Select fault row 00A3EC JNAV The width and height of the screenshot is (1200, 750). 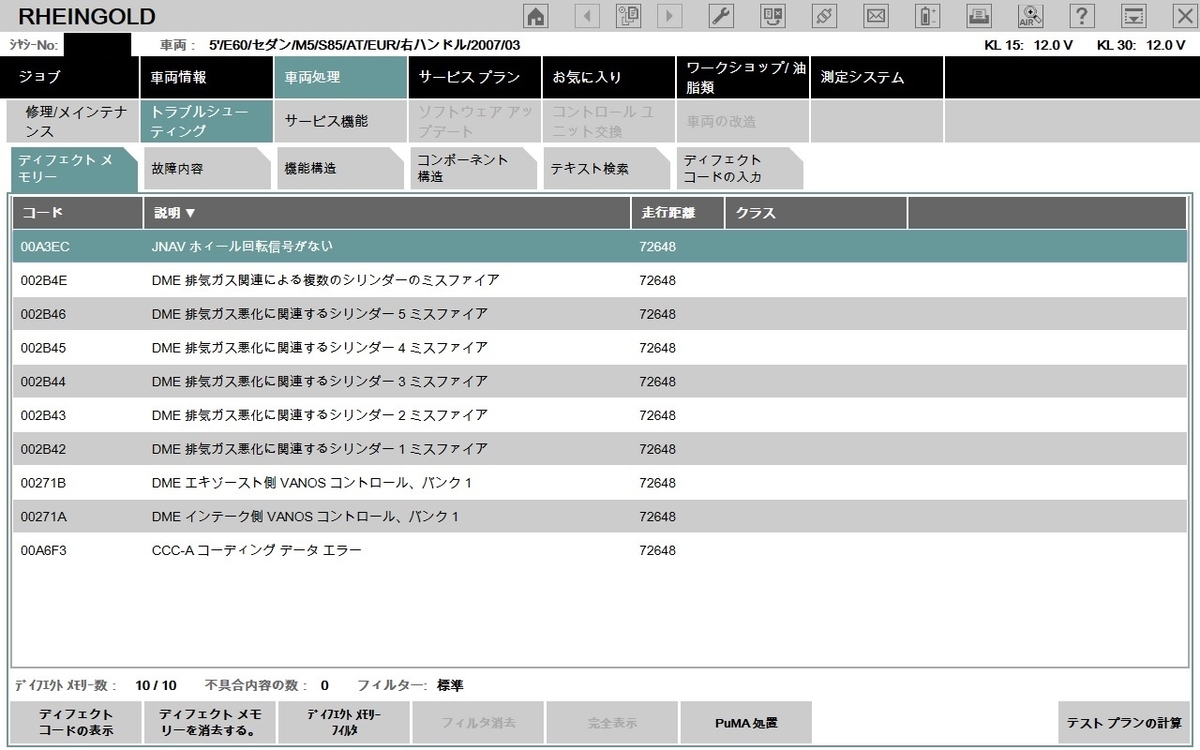click(600, 246)
